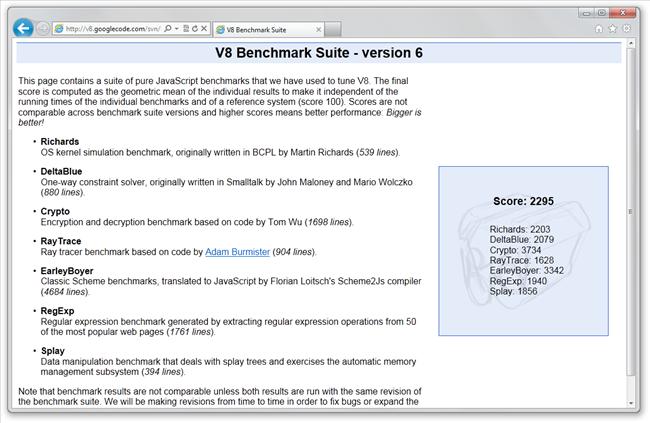This screenshot has width=650, height=423.
Task: Refresh the page with the reload icon
Action: (194, 29)
